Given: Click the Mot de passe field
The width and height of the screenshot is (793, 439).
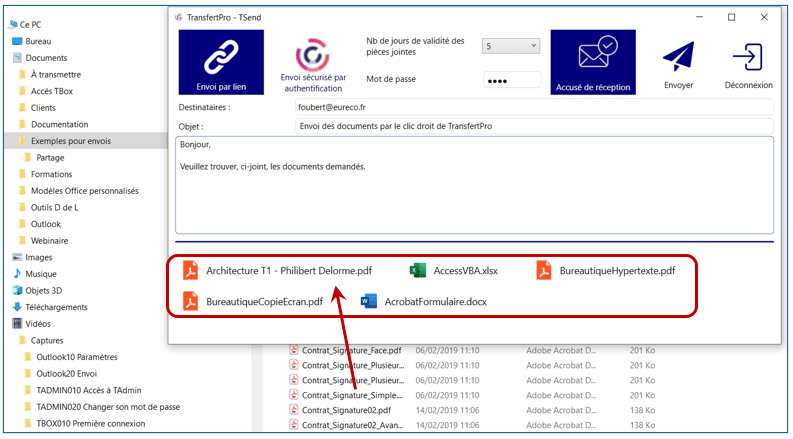Looking at the screenshot, I should [511, 79].
